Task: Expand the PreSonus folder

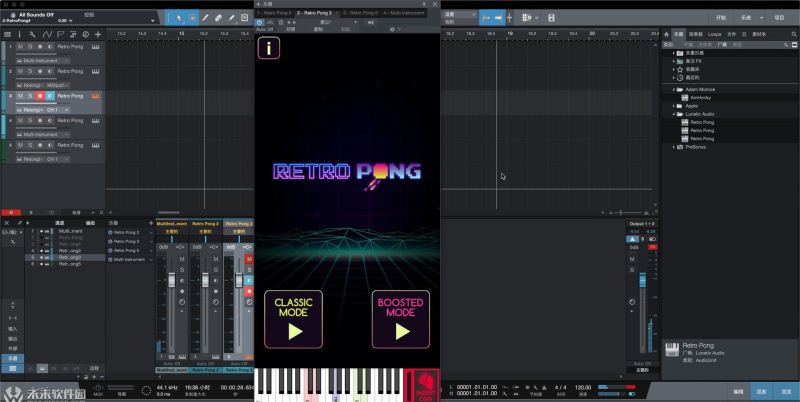Action: [674, 147]
